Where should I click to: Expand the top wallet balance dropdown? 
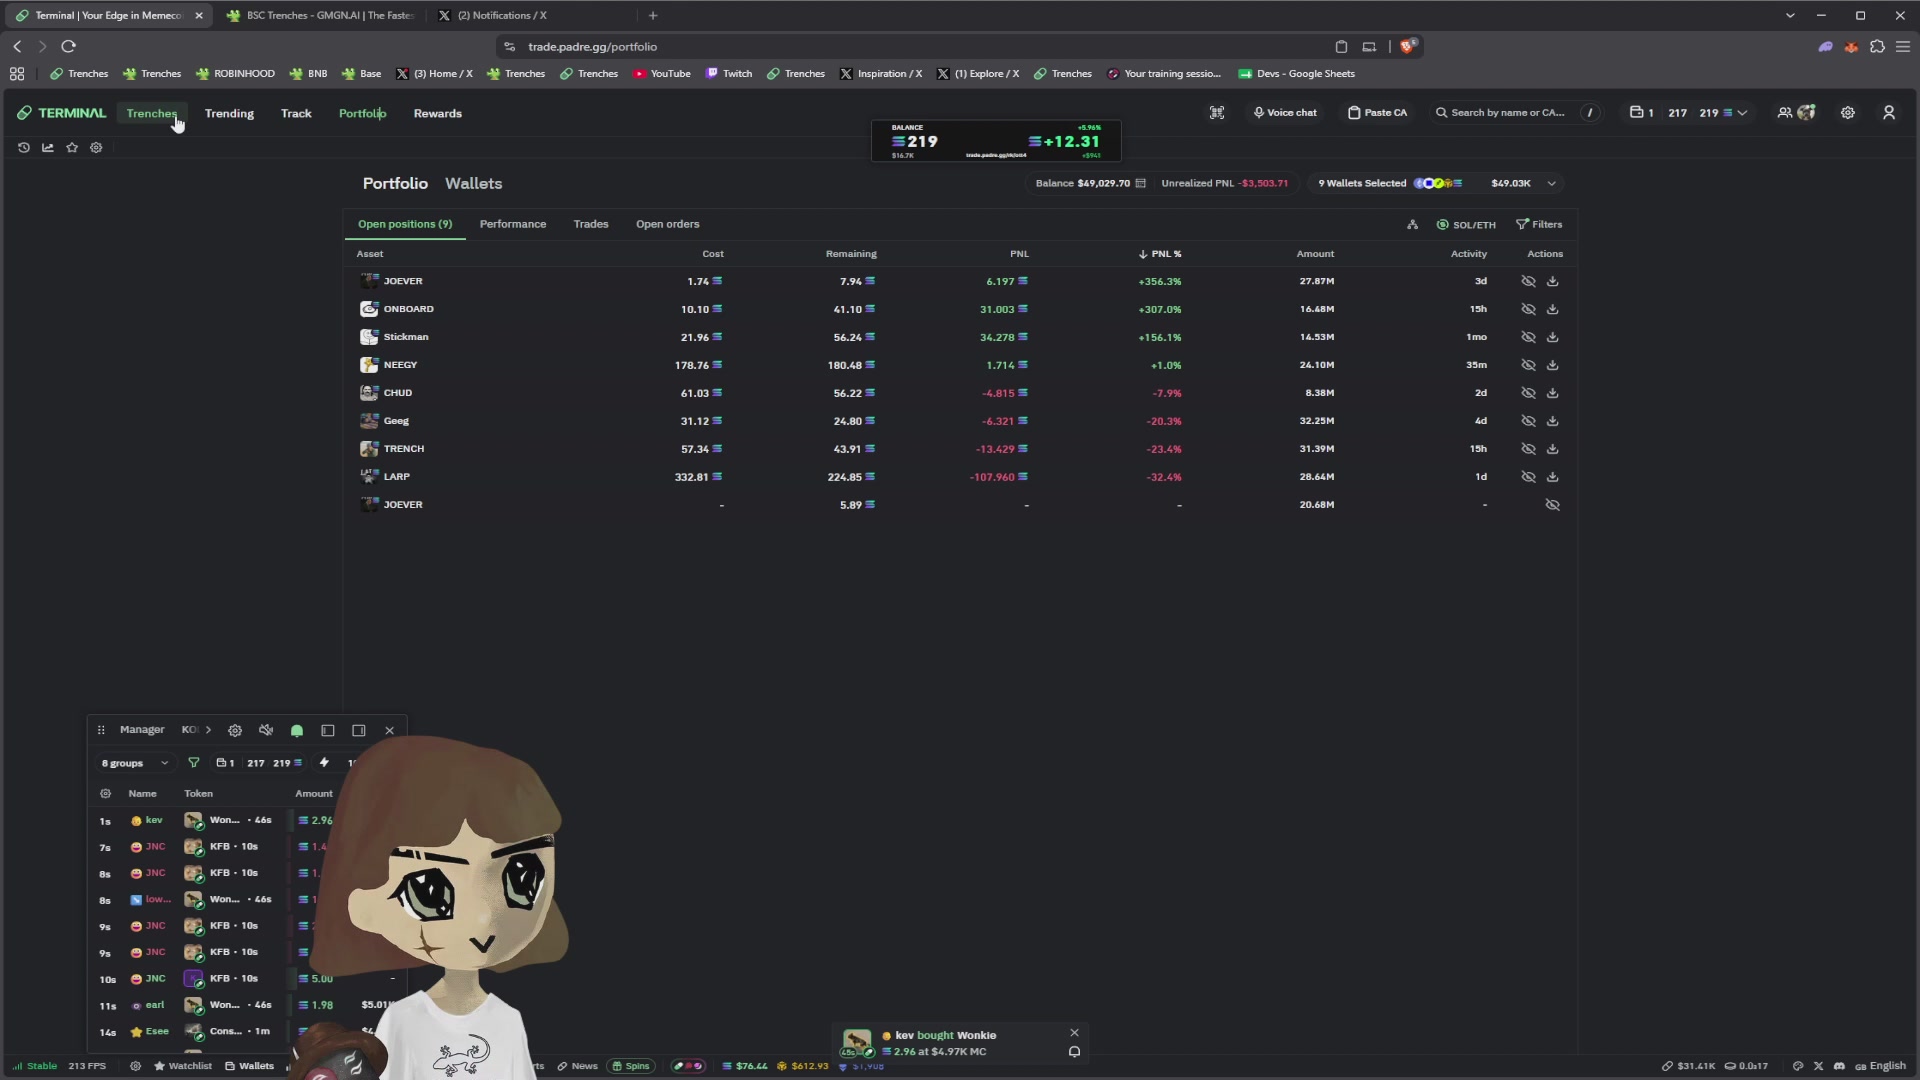tap(1742, 113)
